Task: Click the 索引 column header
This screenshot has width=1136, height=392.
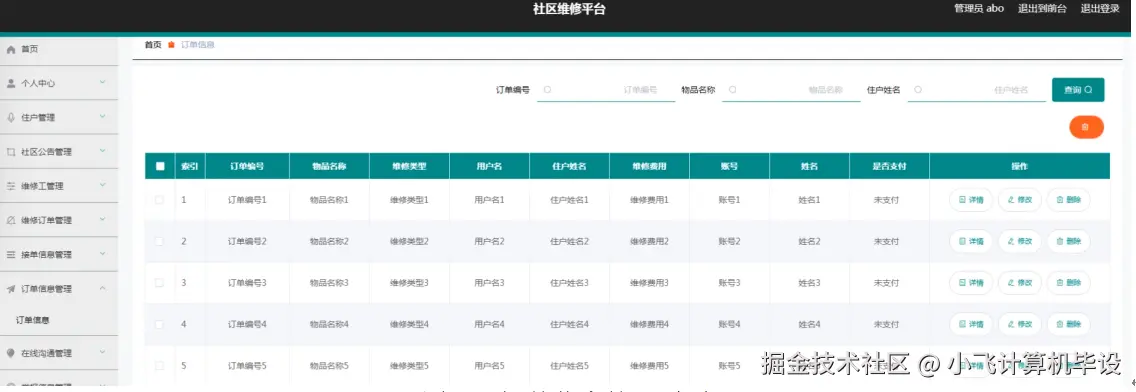Action: coord(190,166)
